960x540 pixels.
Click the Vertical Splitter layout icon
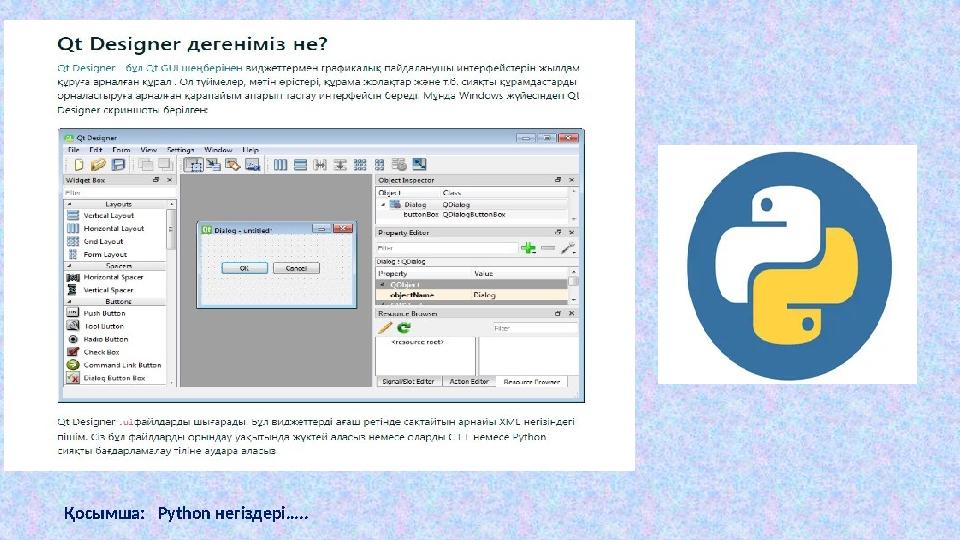click(340, 165)
